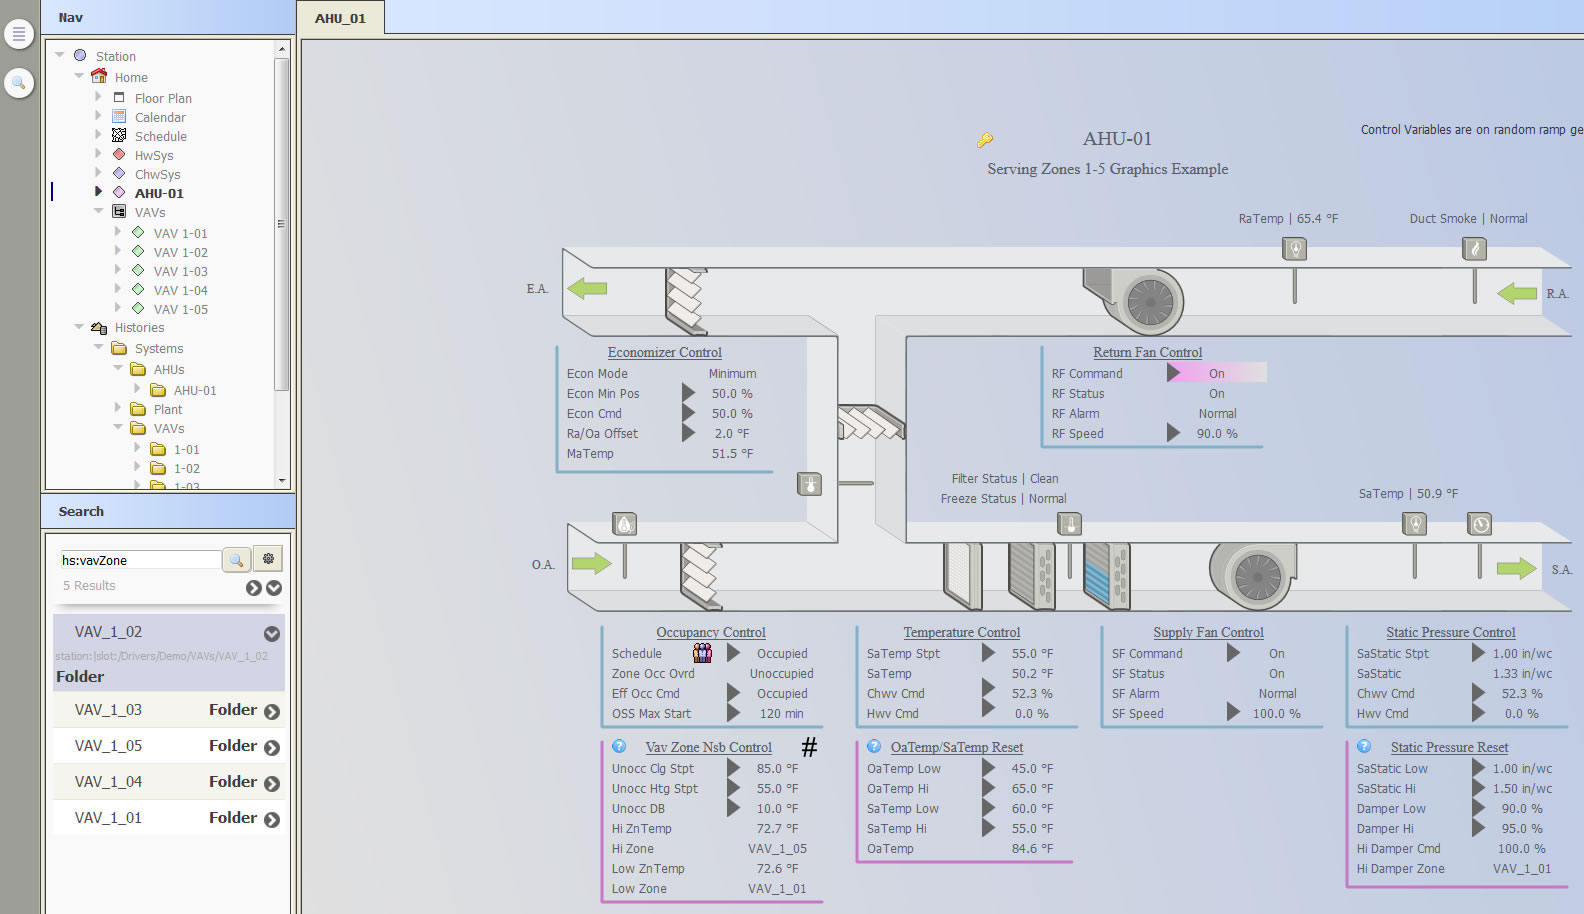Click the Schedule occupancy people icon
The height and width of the screenshot is (914, 1584).
(703, 653)
